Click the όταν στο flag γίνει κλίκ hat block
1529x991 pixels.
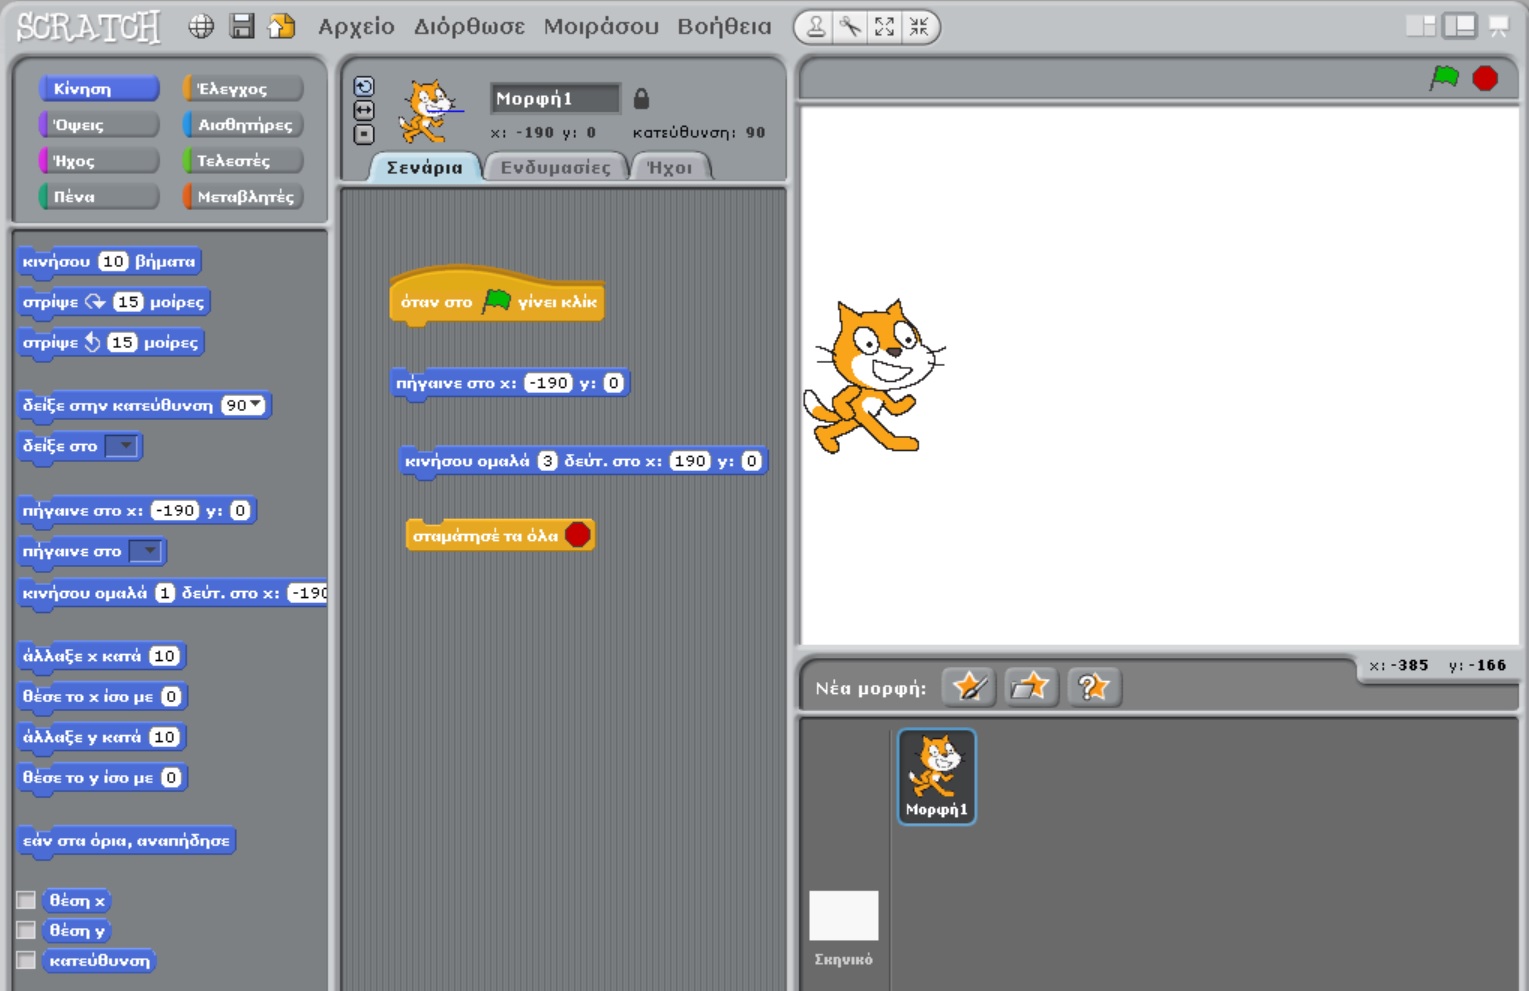[497, 296]
